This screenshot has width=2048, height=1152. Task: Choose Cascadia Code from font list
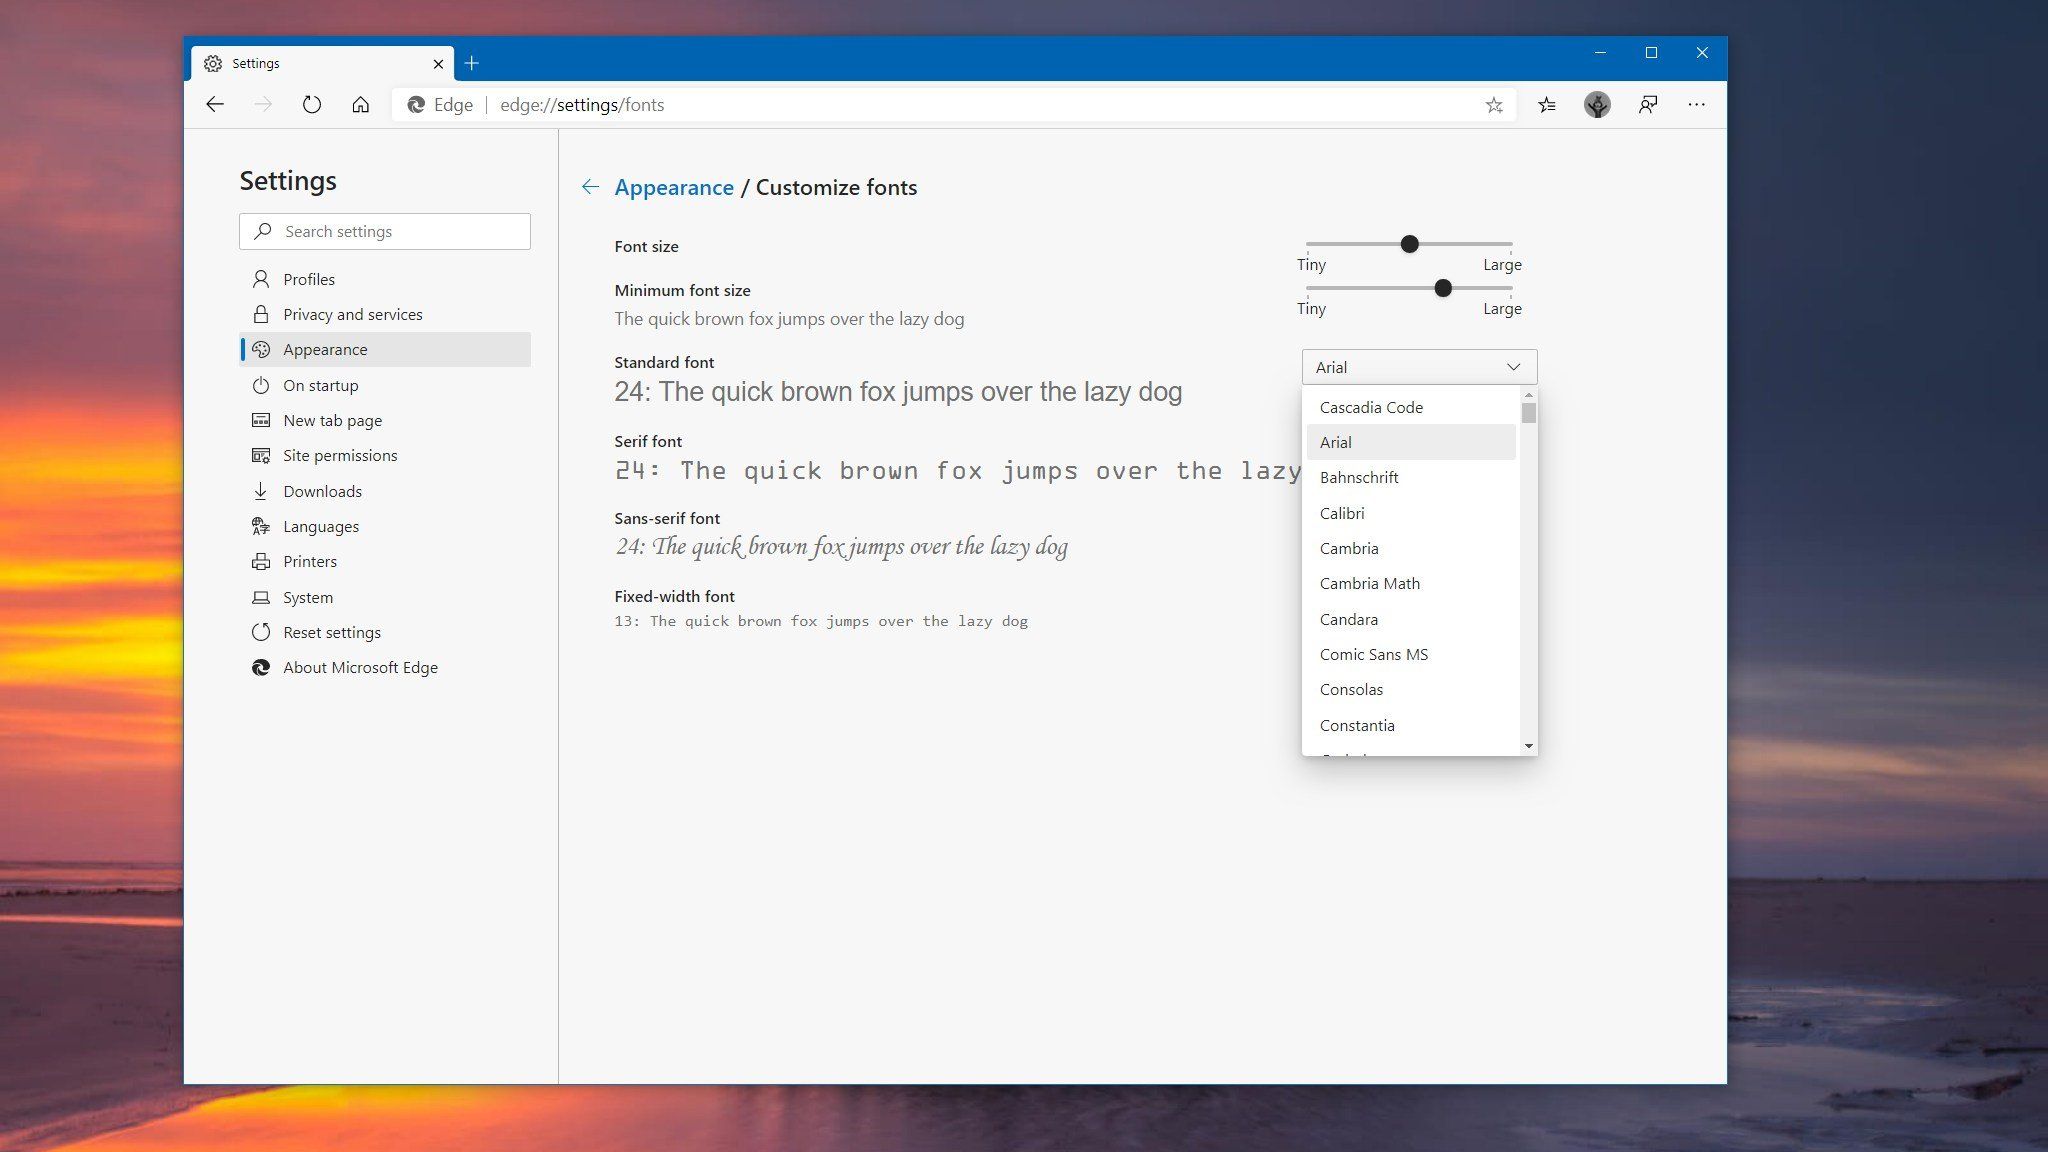pyautogui.click(x=1411, y=407)
